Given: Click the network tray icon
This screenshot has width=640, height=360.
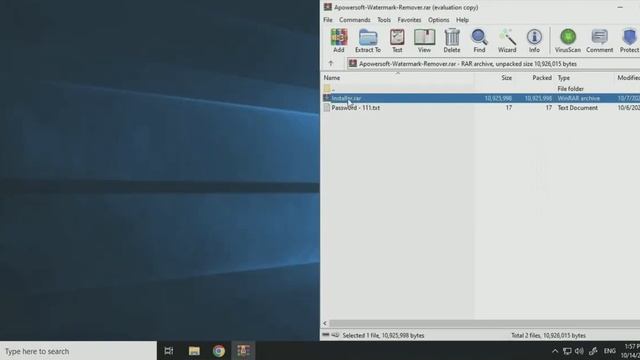Looking at the screenshot, I should click(x=567, y=351).
